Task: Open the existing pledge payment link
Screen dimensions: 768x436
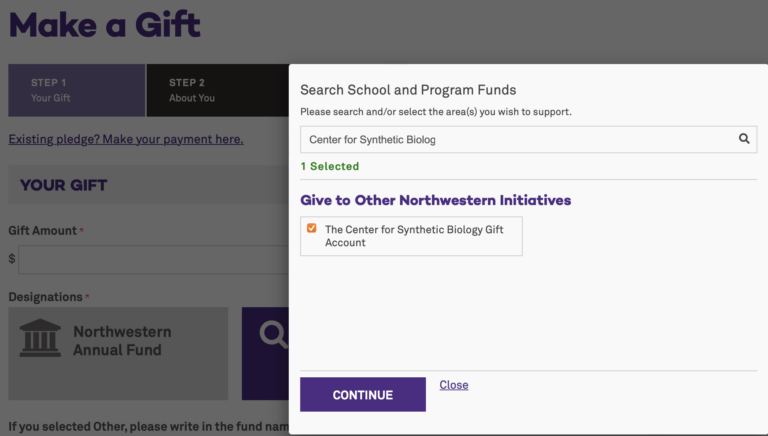Action: 126,139
